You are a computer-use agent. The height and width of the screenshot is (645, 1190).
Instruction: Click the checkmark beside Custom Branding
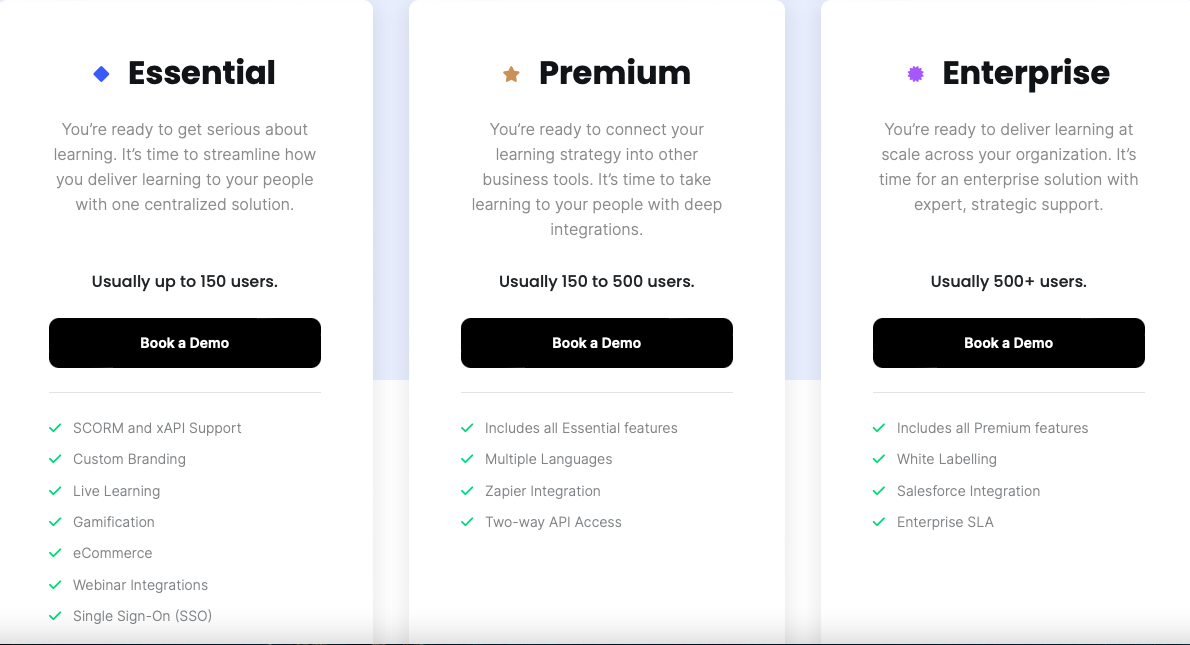55,459
